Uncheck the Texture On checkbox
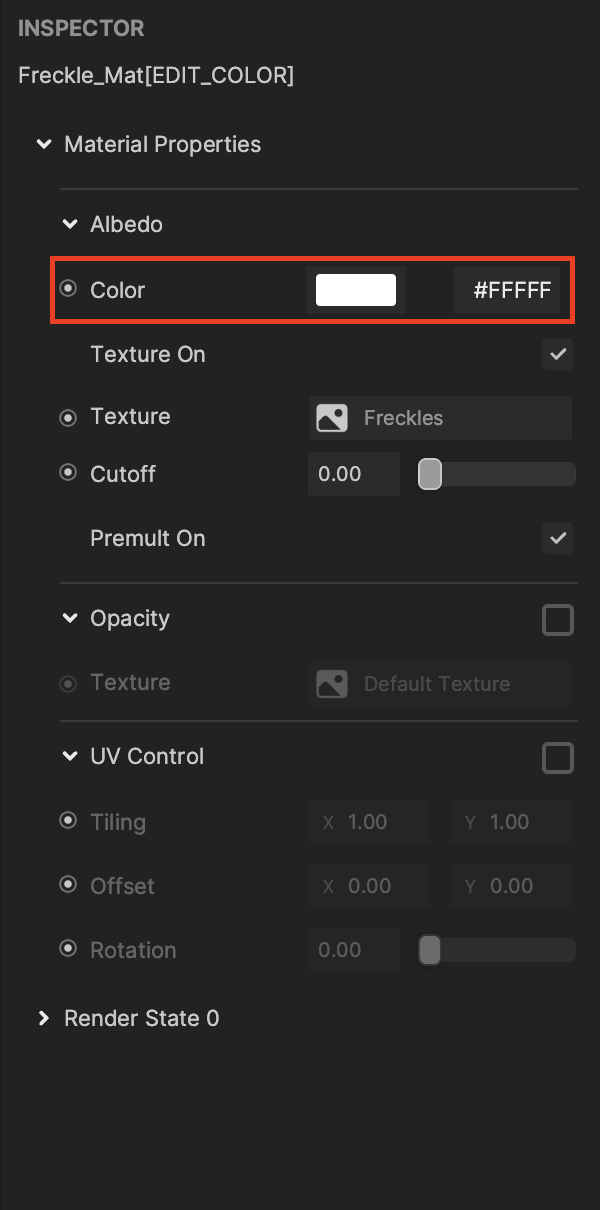This screenshot has width=600, height=1210. tap(558, 354)
